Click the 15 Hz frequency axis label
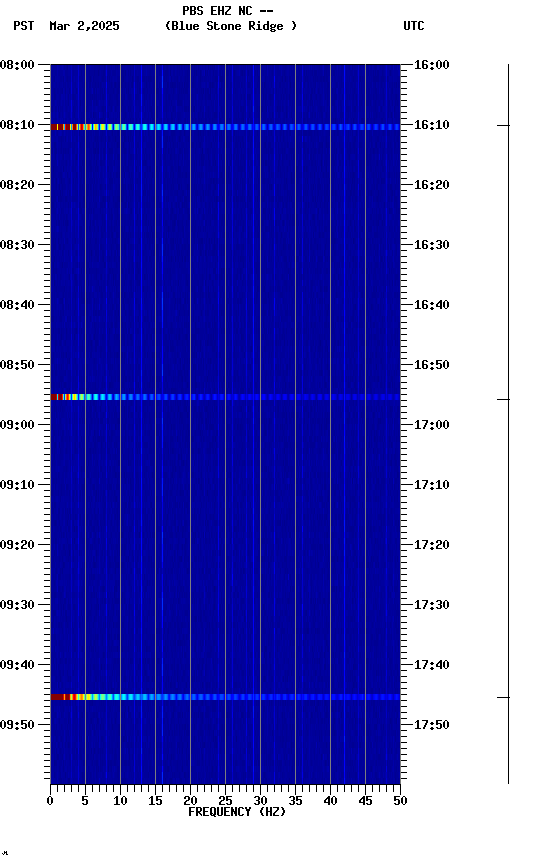Viewport: 552px width, 864px height. tap(155, 801)
